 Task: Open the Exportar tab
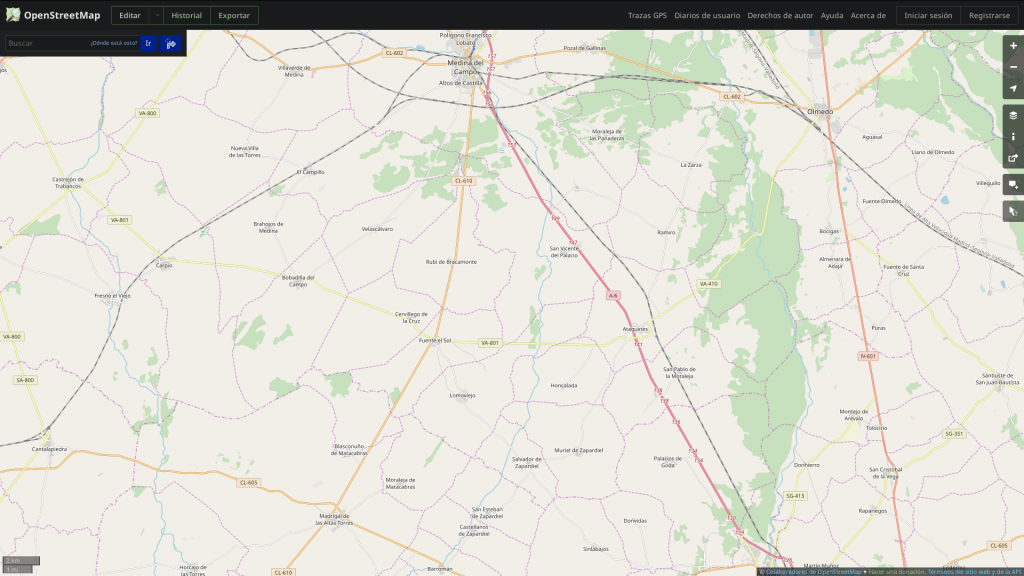click(234, 15)
